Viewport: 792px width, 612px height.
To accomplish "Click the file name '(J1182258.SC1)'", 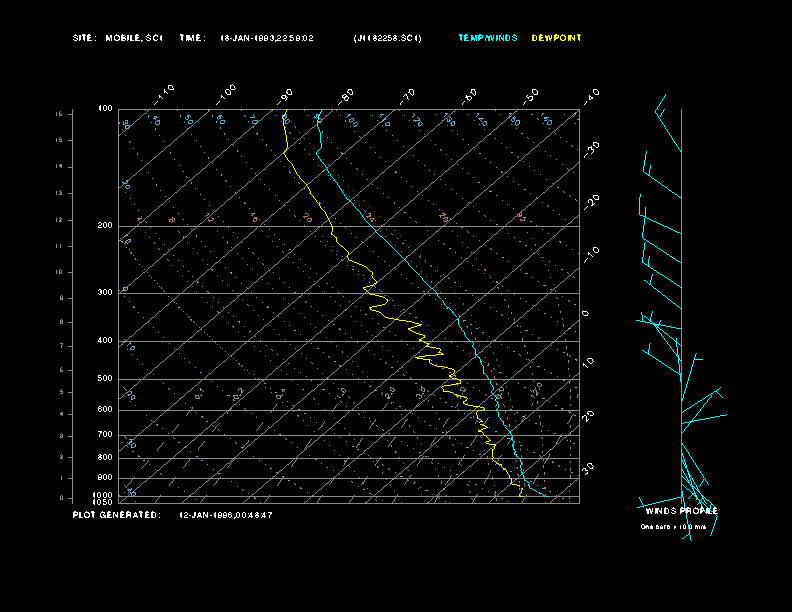I will pos(387,38).
